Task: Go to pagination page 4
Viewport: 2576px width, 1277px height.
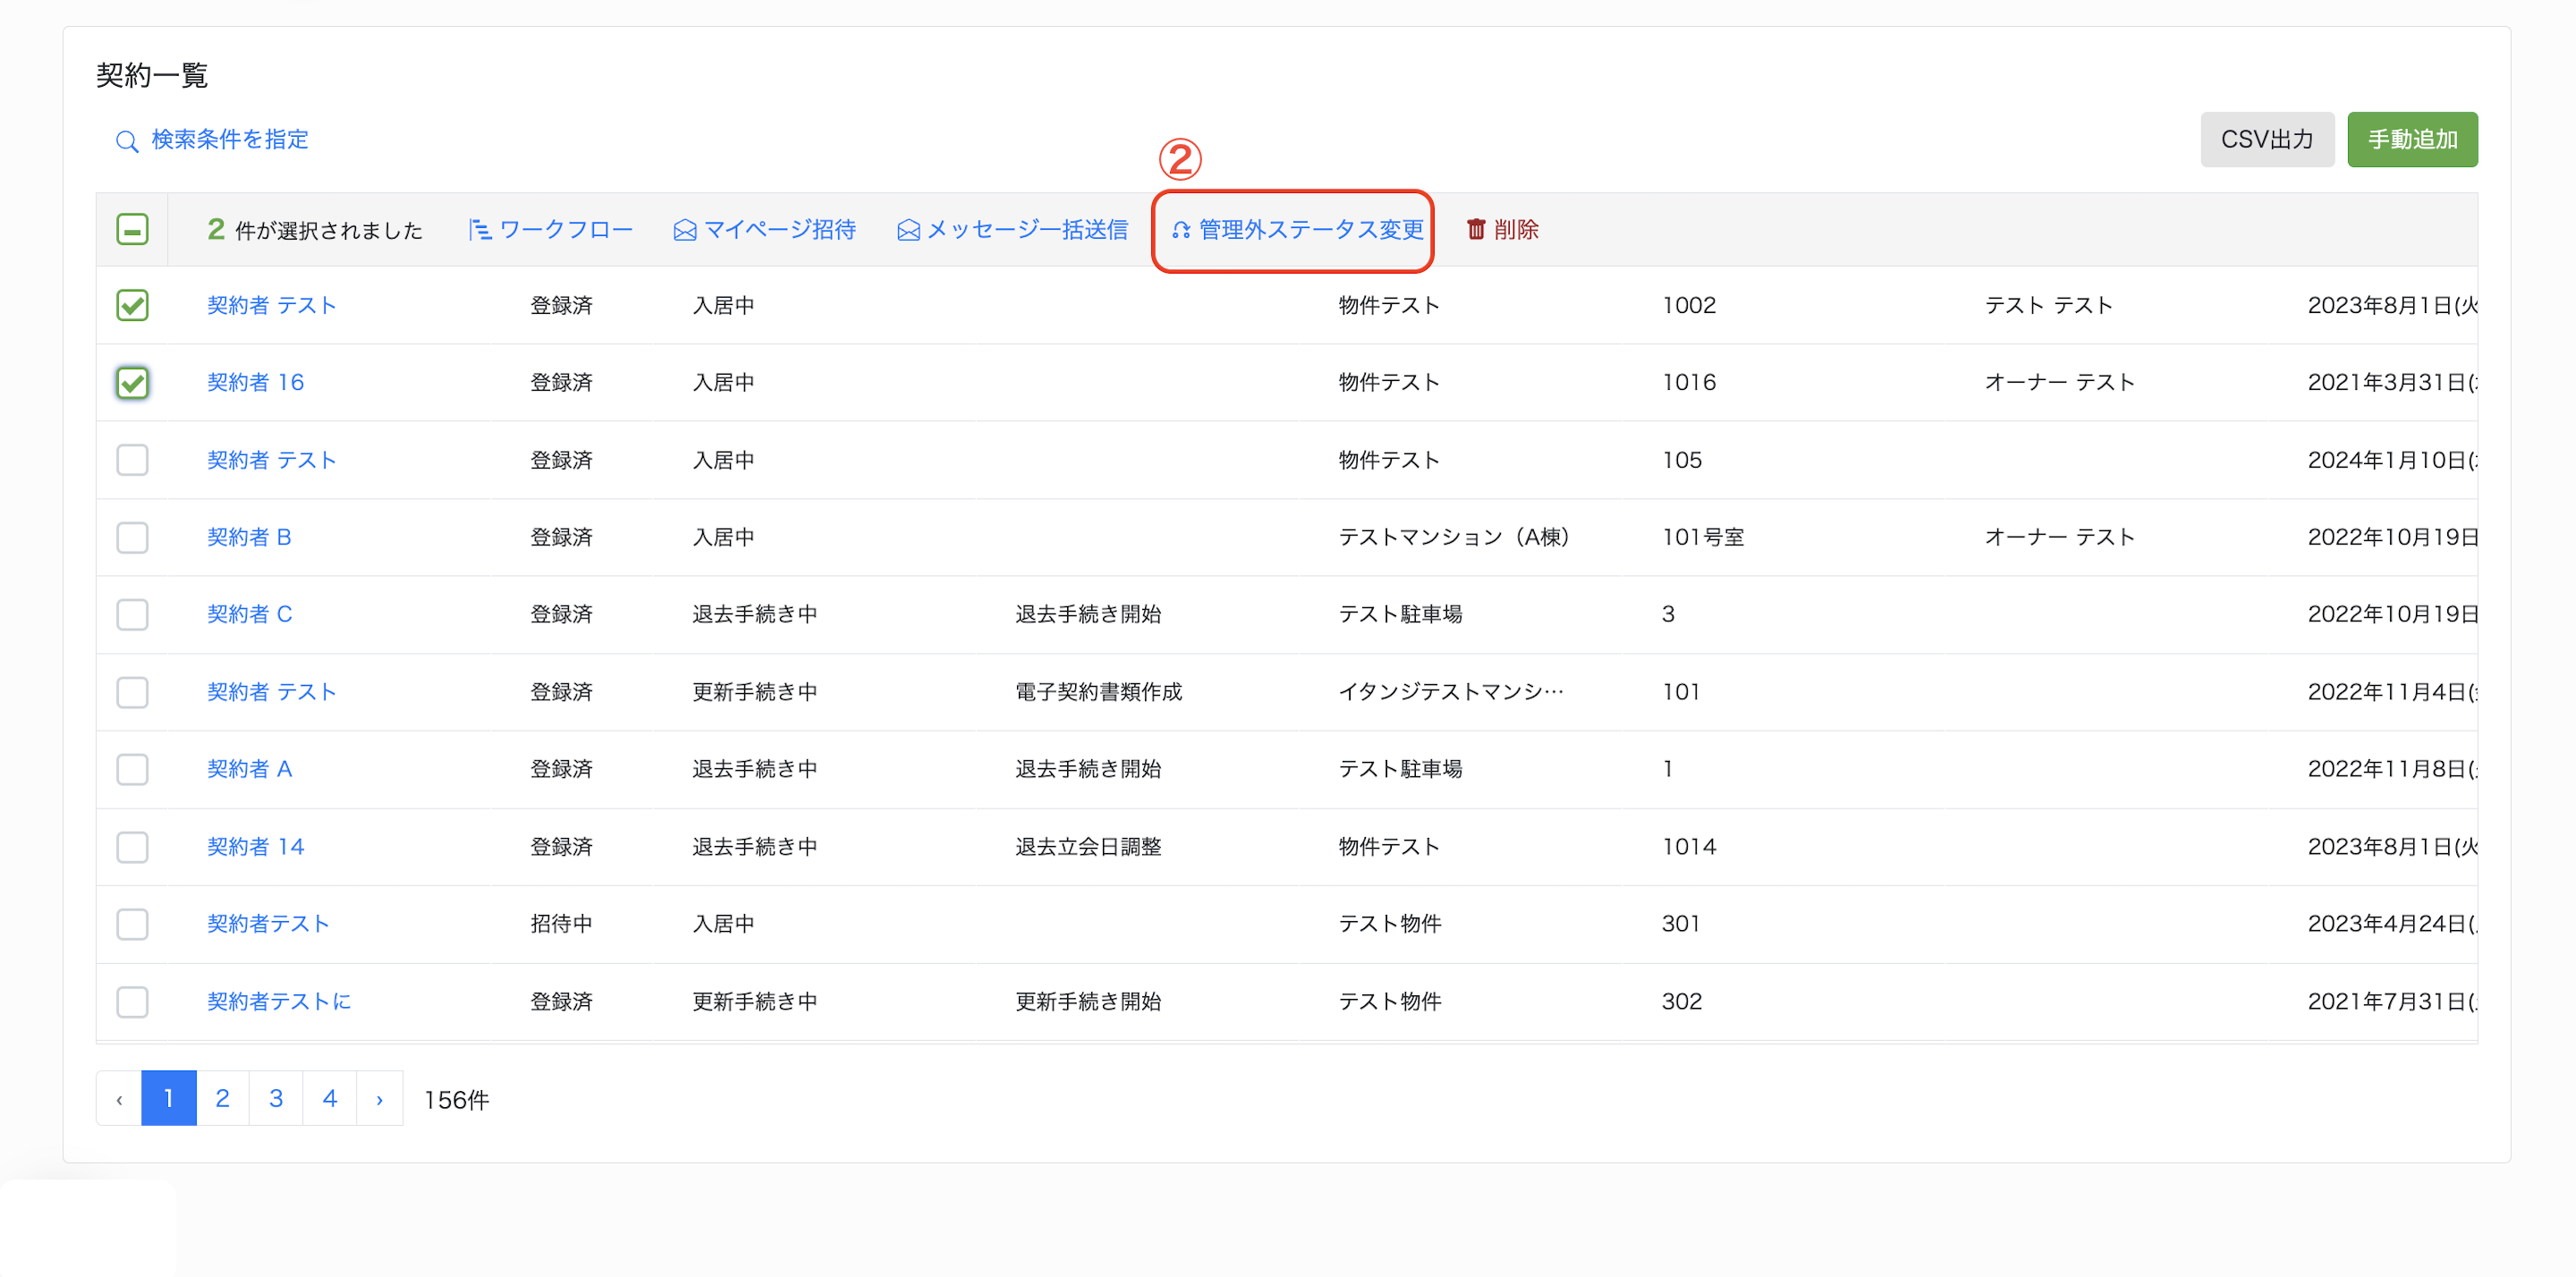Action: point(330,1099)
